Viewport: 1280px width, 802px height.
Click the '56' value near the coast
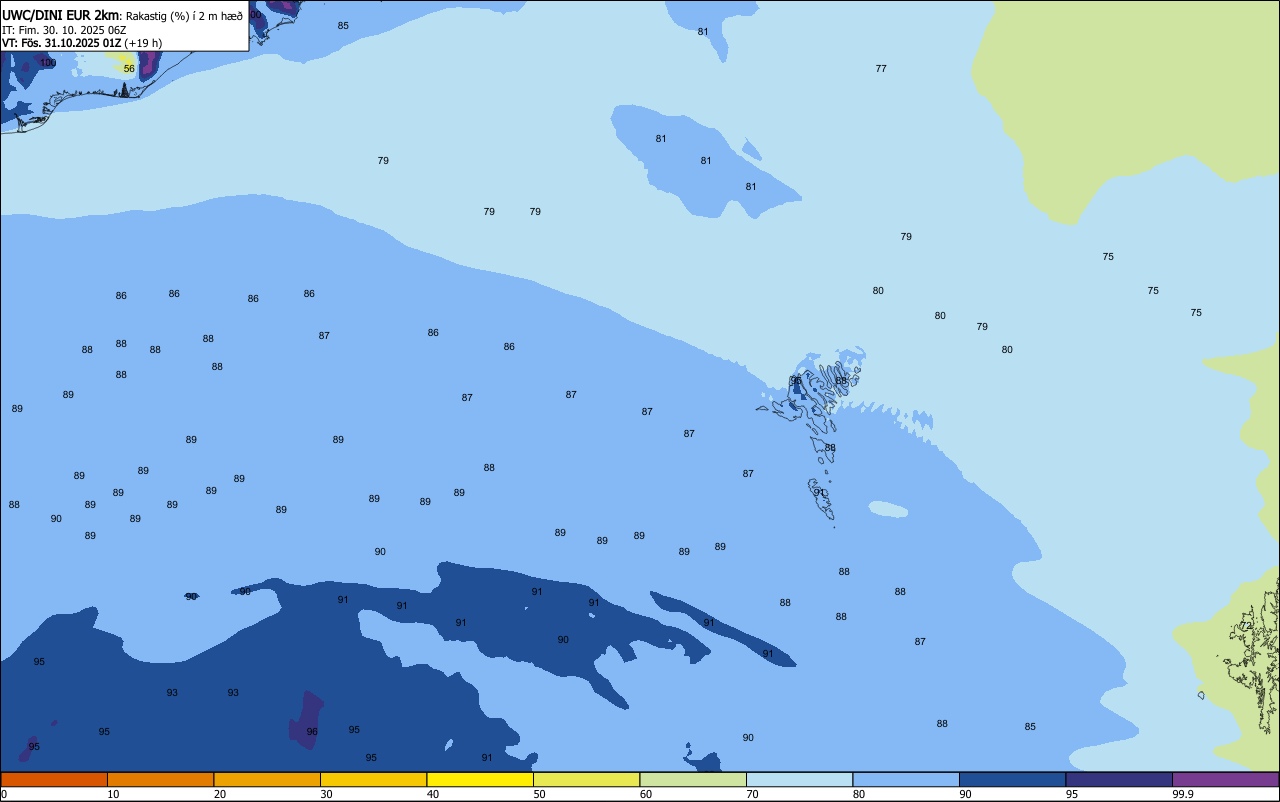pos(129,69)
